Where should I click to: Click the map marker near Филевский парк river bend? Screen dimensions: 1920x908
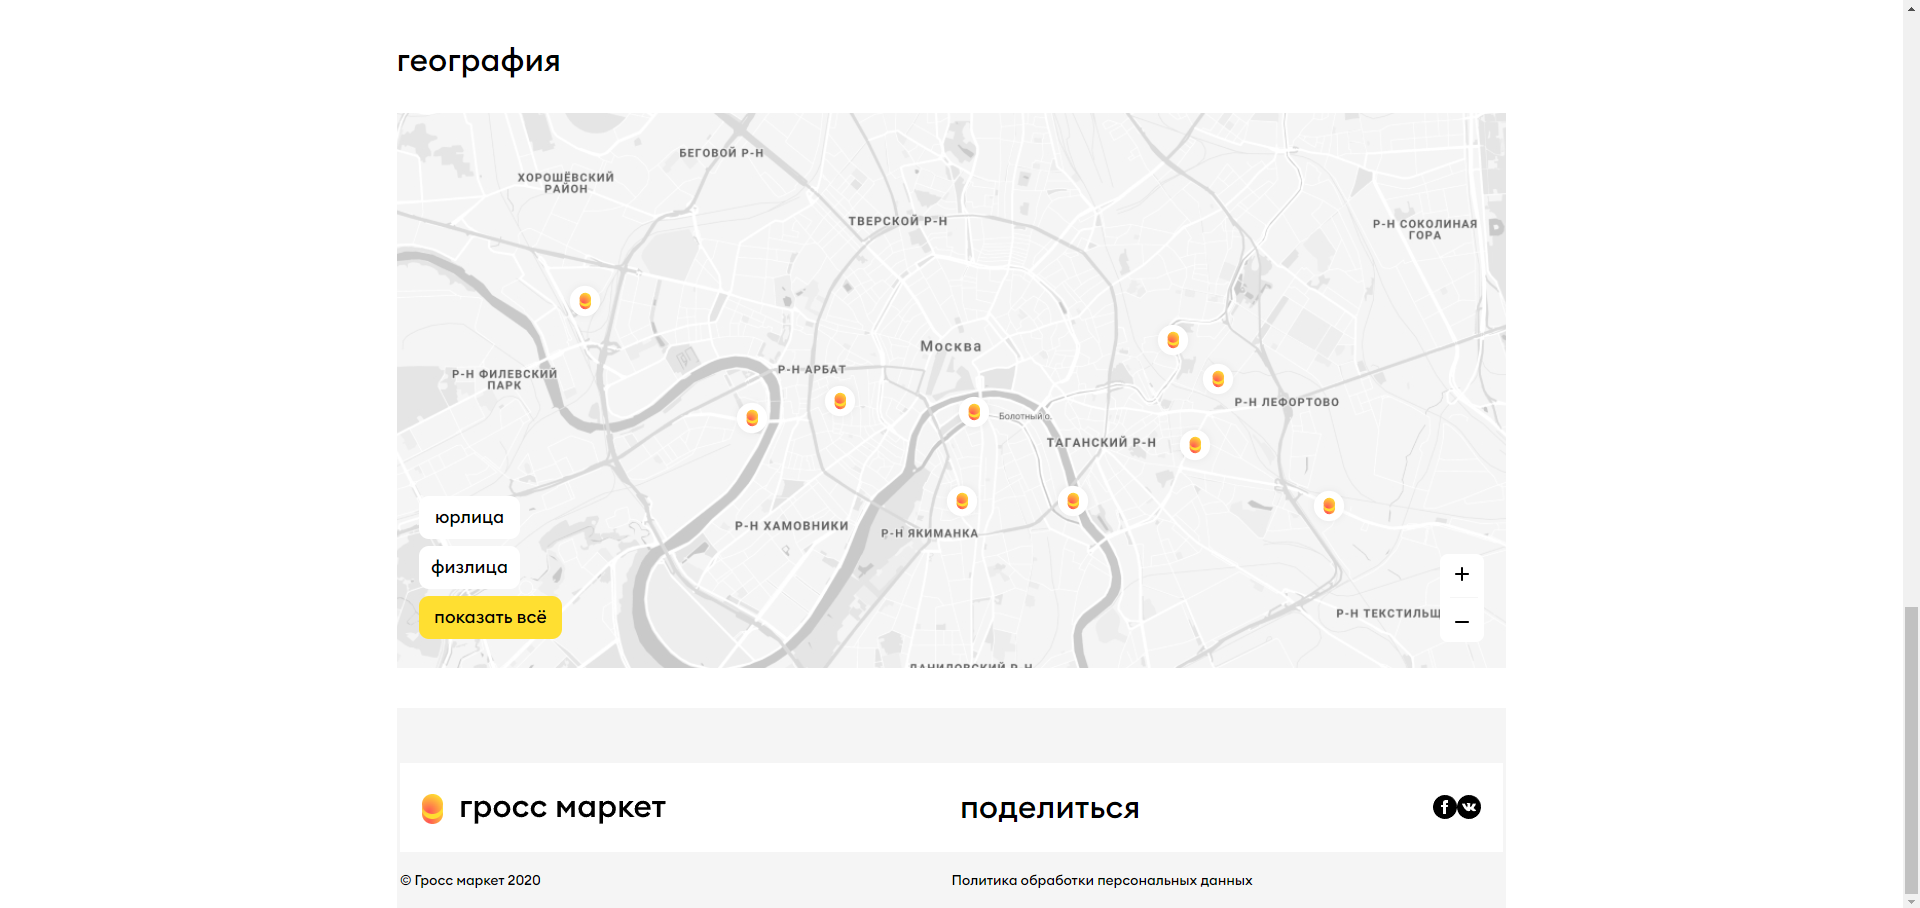pyautogui.click(x=752, y=418)
